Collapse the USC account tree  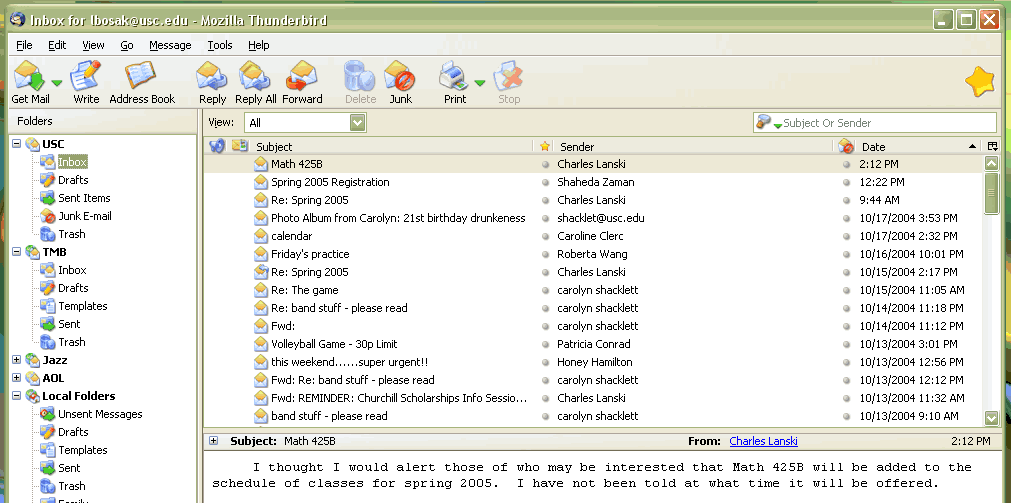point(17,144)
